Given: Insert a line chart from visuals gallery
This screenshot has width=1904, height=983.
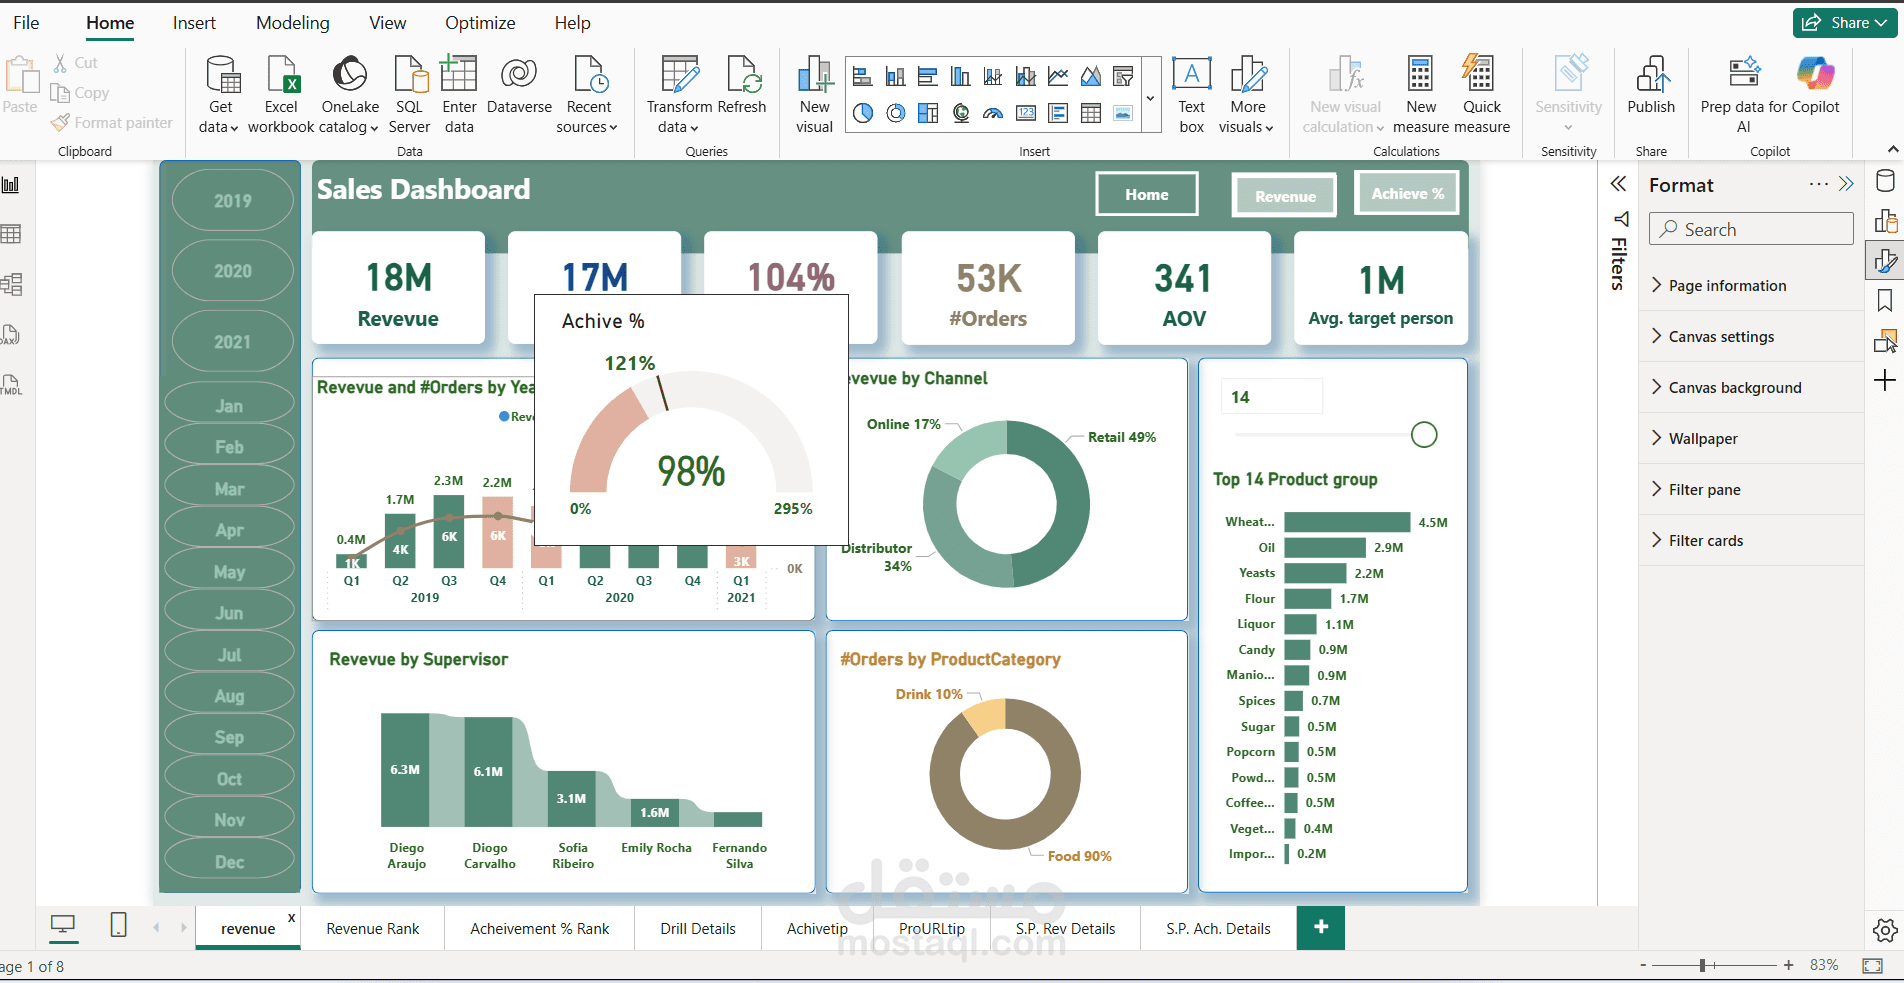Looking at the screenshot, I should pos(1058,77).
